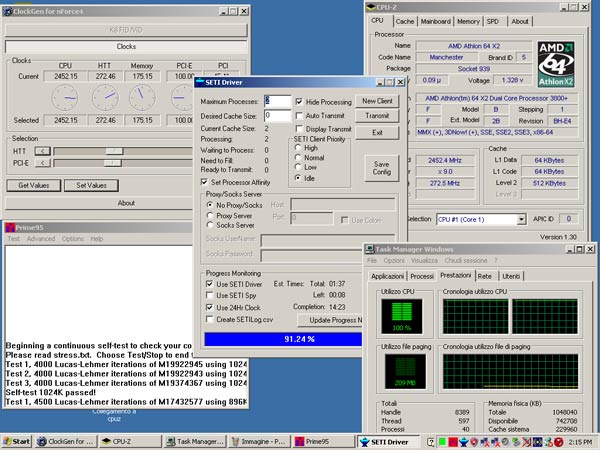The width and height of the screenshot is (600, 450).
Task: Click the blue SETI tray icon
Action: [463, 442]
